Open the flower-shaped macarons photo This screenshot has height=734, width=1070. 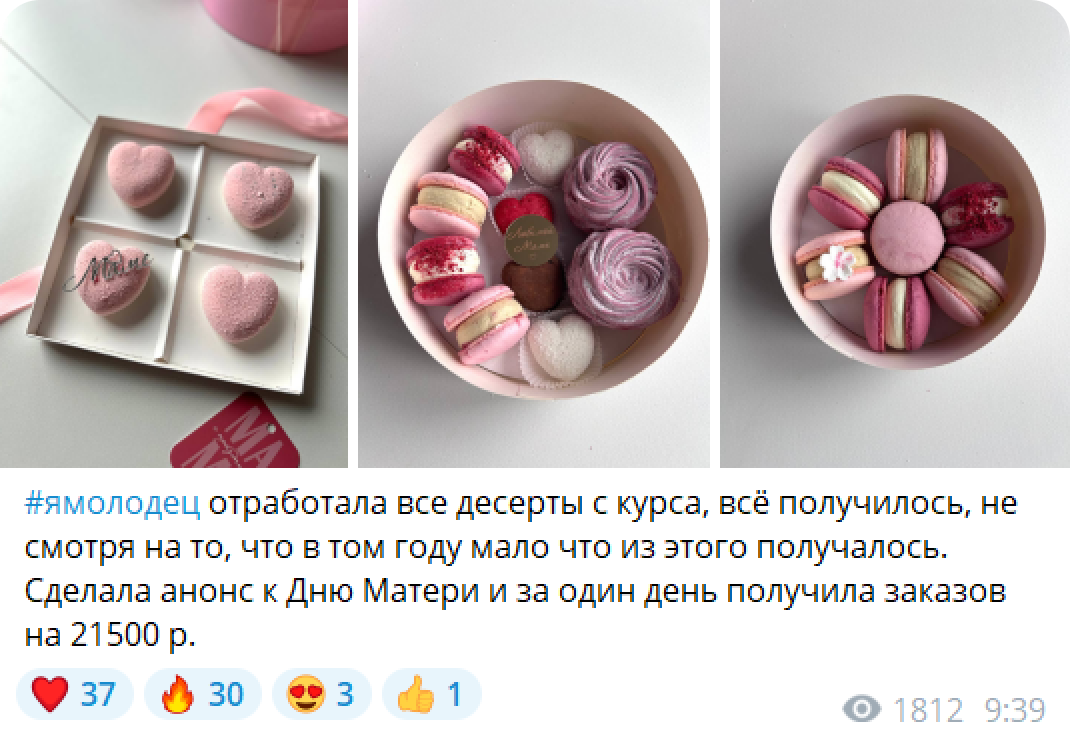click(x=895, y=233)
